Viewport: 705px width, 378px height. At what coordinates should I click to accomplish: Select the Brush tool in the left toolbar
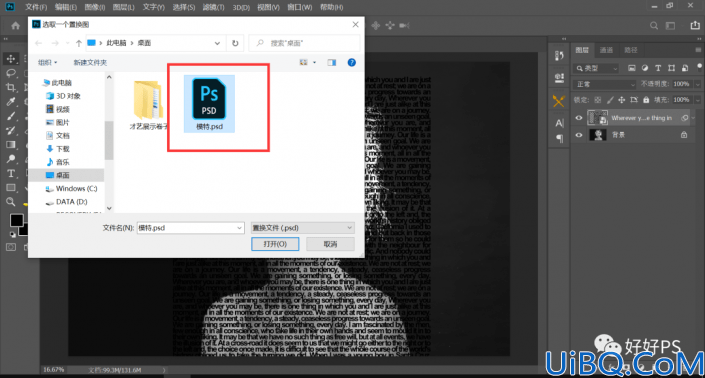pos(11,116)
